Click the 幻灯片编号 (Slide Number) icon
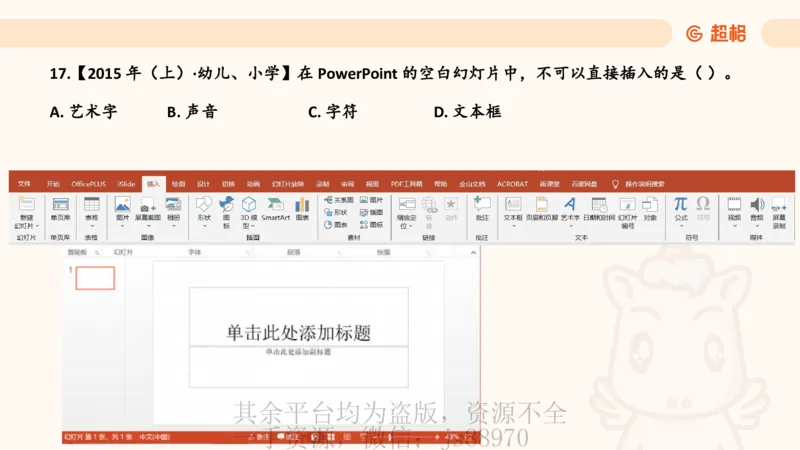 [x=627, y=205]
